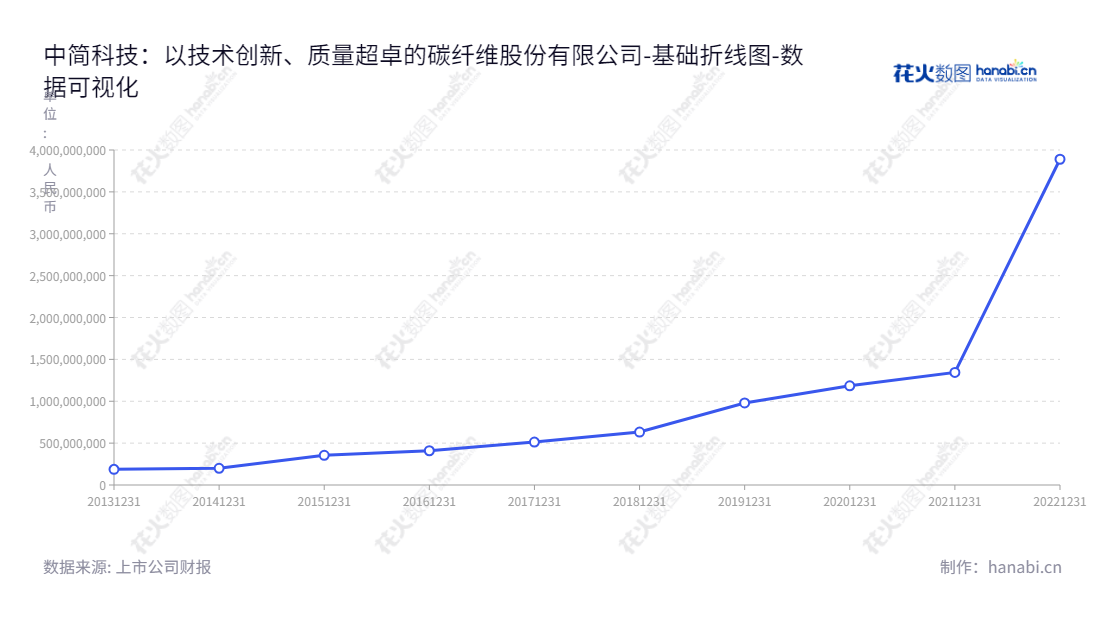Select the 20131231 data point marker
The image size is (1100, 620).
[115, 468]
